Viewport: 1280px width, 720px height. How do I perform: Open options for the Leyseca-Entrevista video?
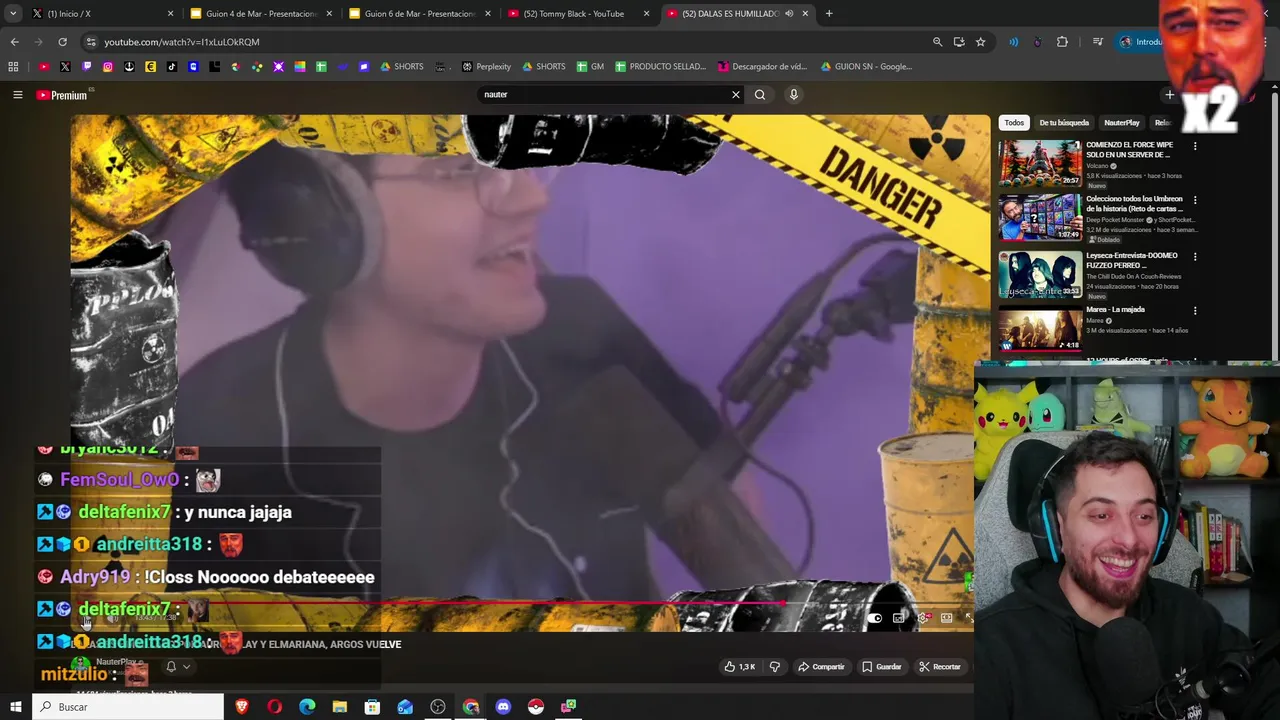pos(1195,256)
